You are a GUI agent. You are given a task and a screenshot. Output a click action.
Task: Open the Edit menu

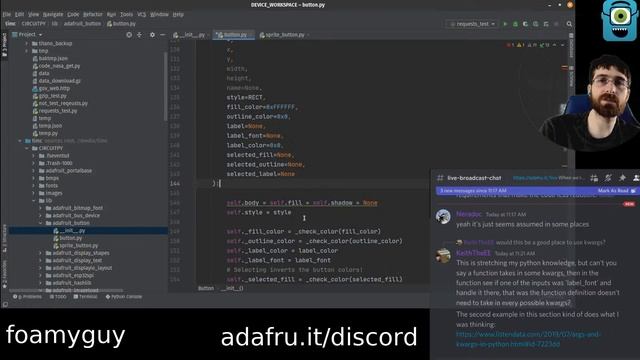pos(19,14)
